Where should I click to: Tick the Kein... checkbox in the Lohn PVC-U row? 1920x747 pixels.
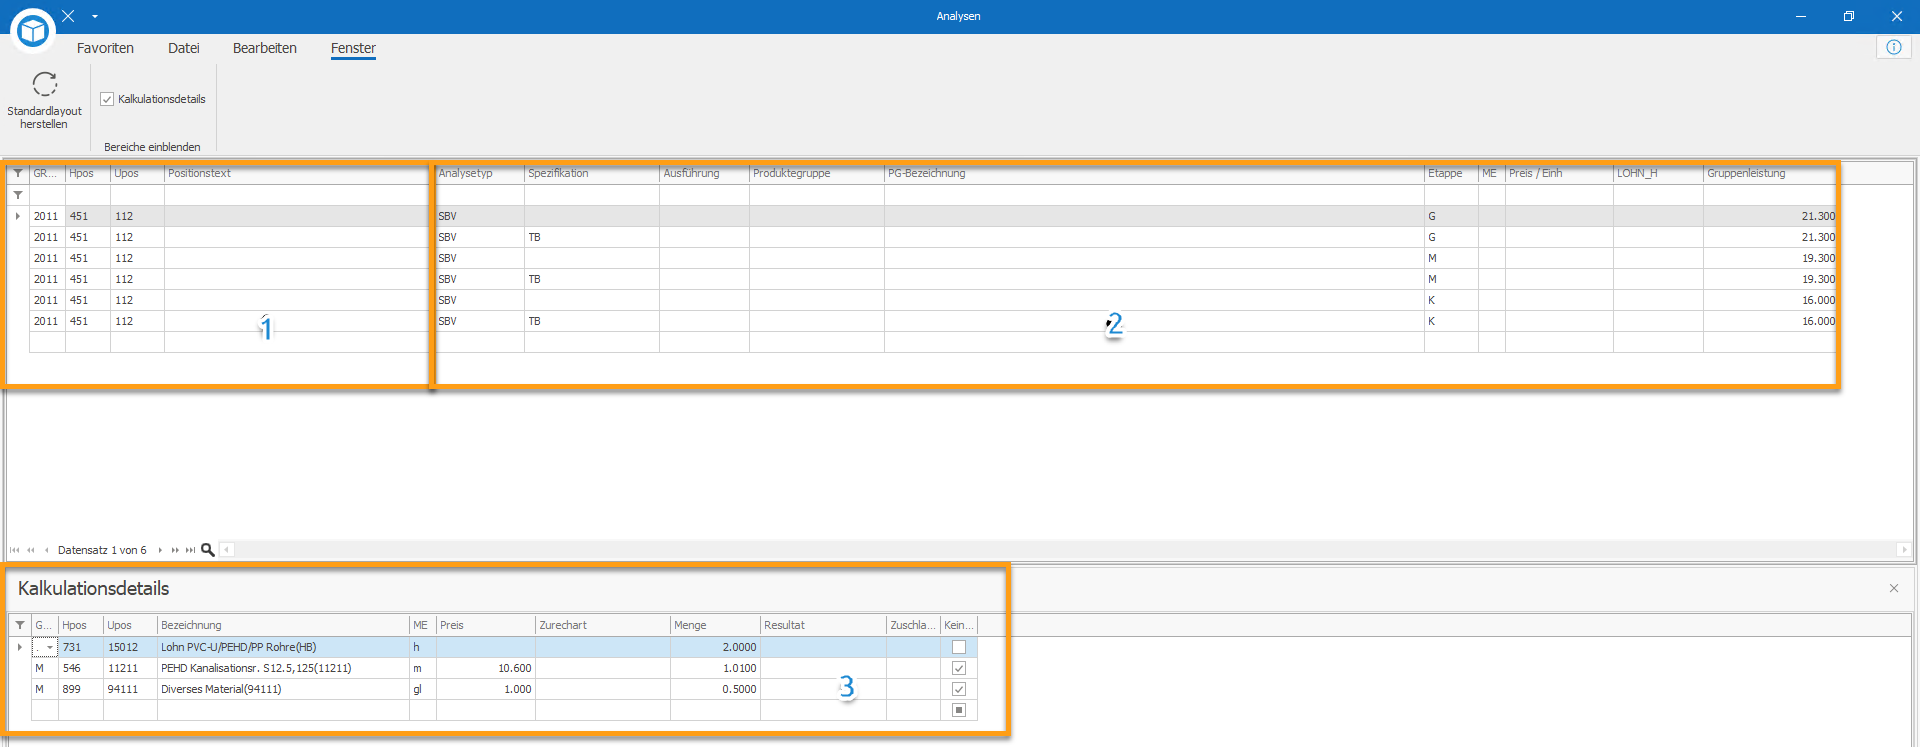coord(959,647)
